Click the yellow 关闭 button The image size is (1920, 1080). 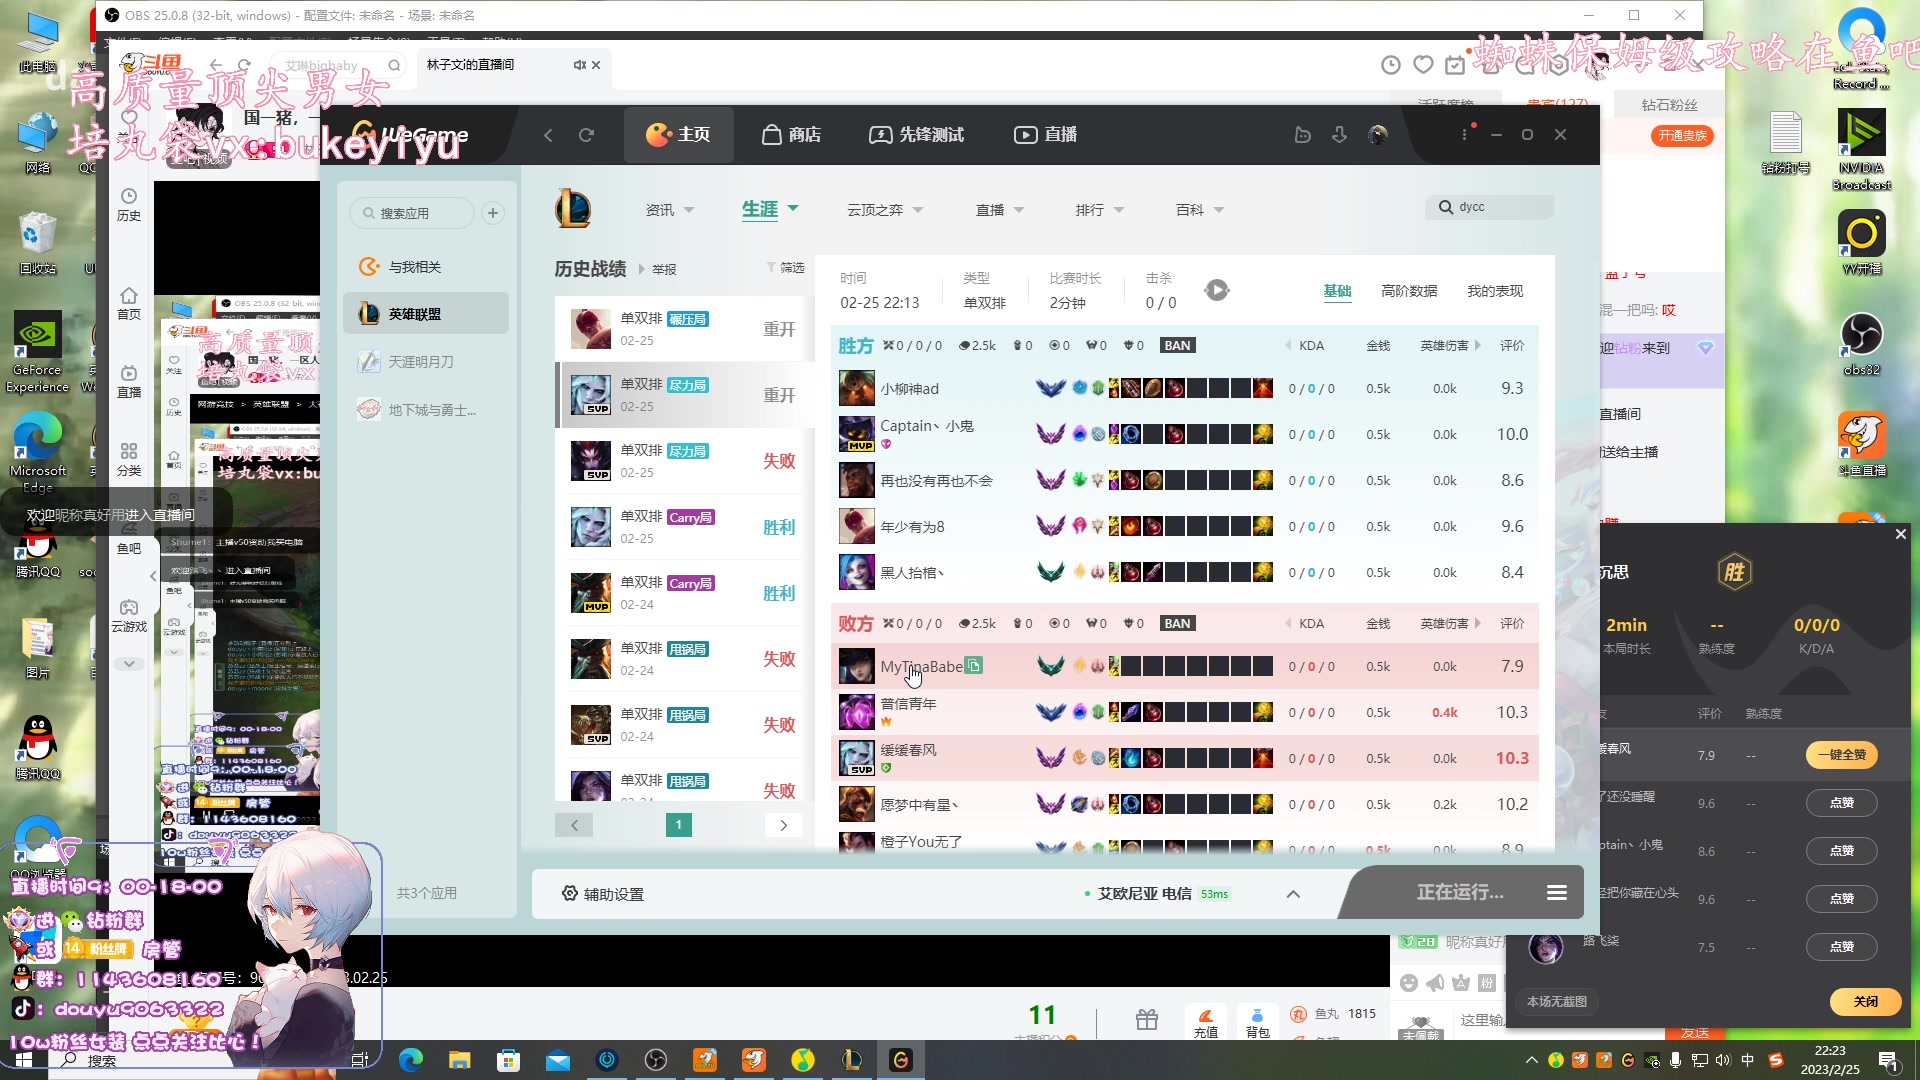[x=1865, y=1001]
